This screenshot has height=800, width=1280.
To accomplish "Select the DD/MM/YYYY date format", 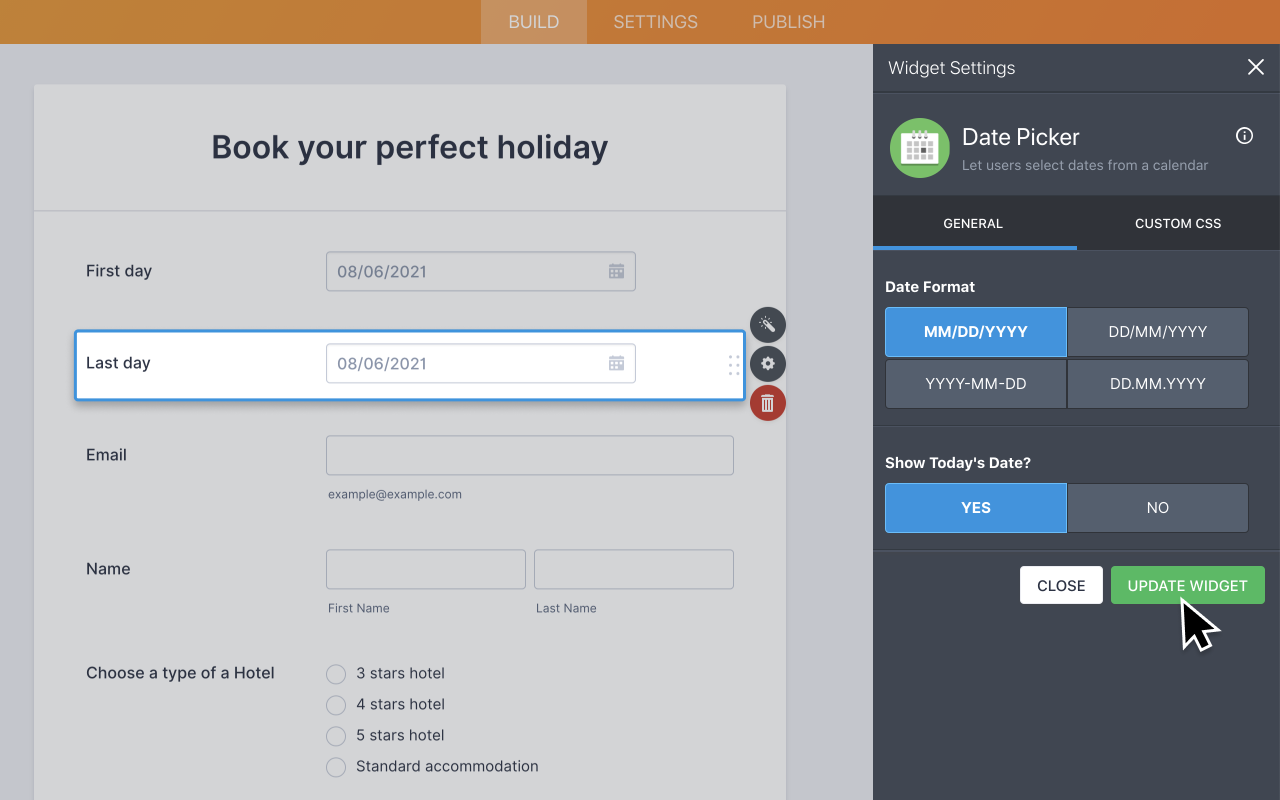I will pos(1157,332).
